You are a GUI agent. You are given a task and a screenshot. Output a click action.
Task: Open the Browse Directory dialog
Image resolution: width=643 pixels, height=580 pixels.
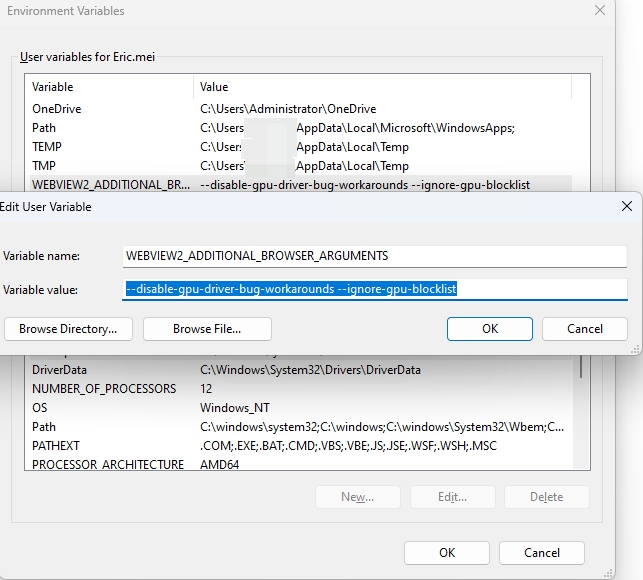[x=68, y=329]
